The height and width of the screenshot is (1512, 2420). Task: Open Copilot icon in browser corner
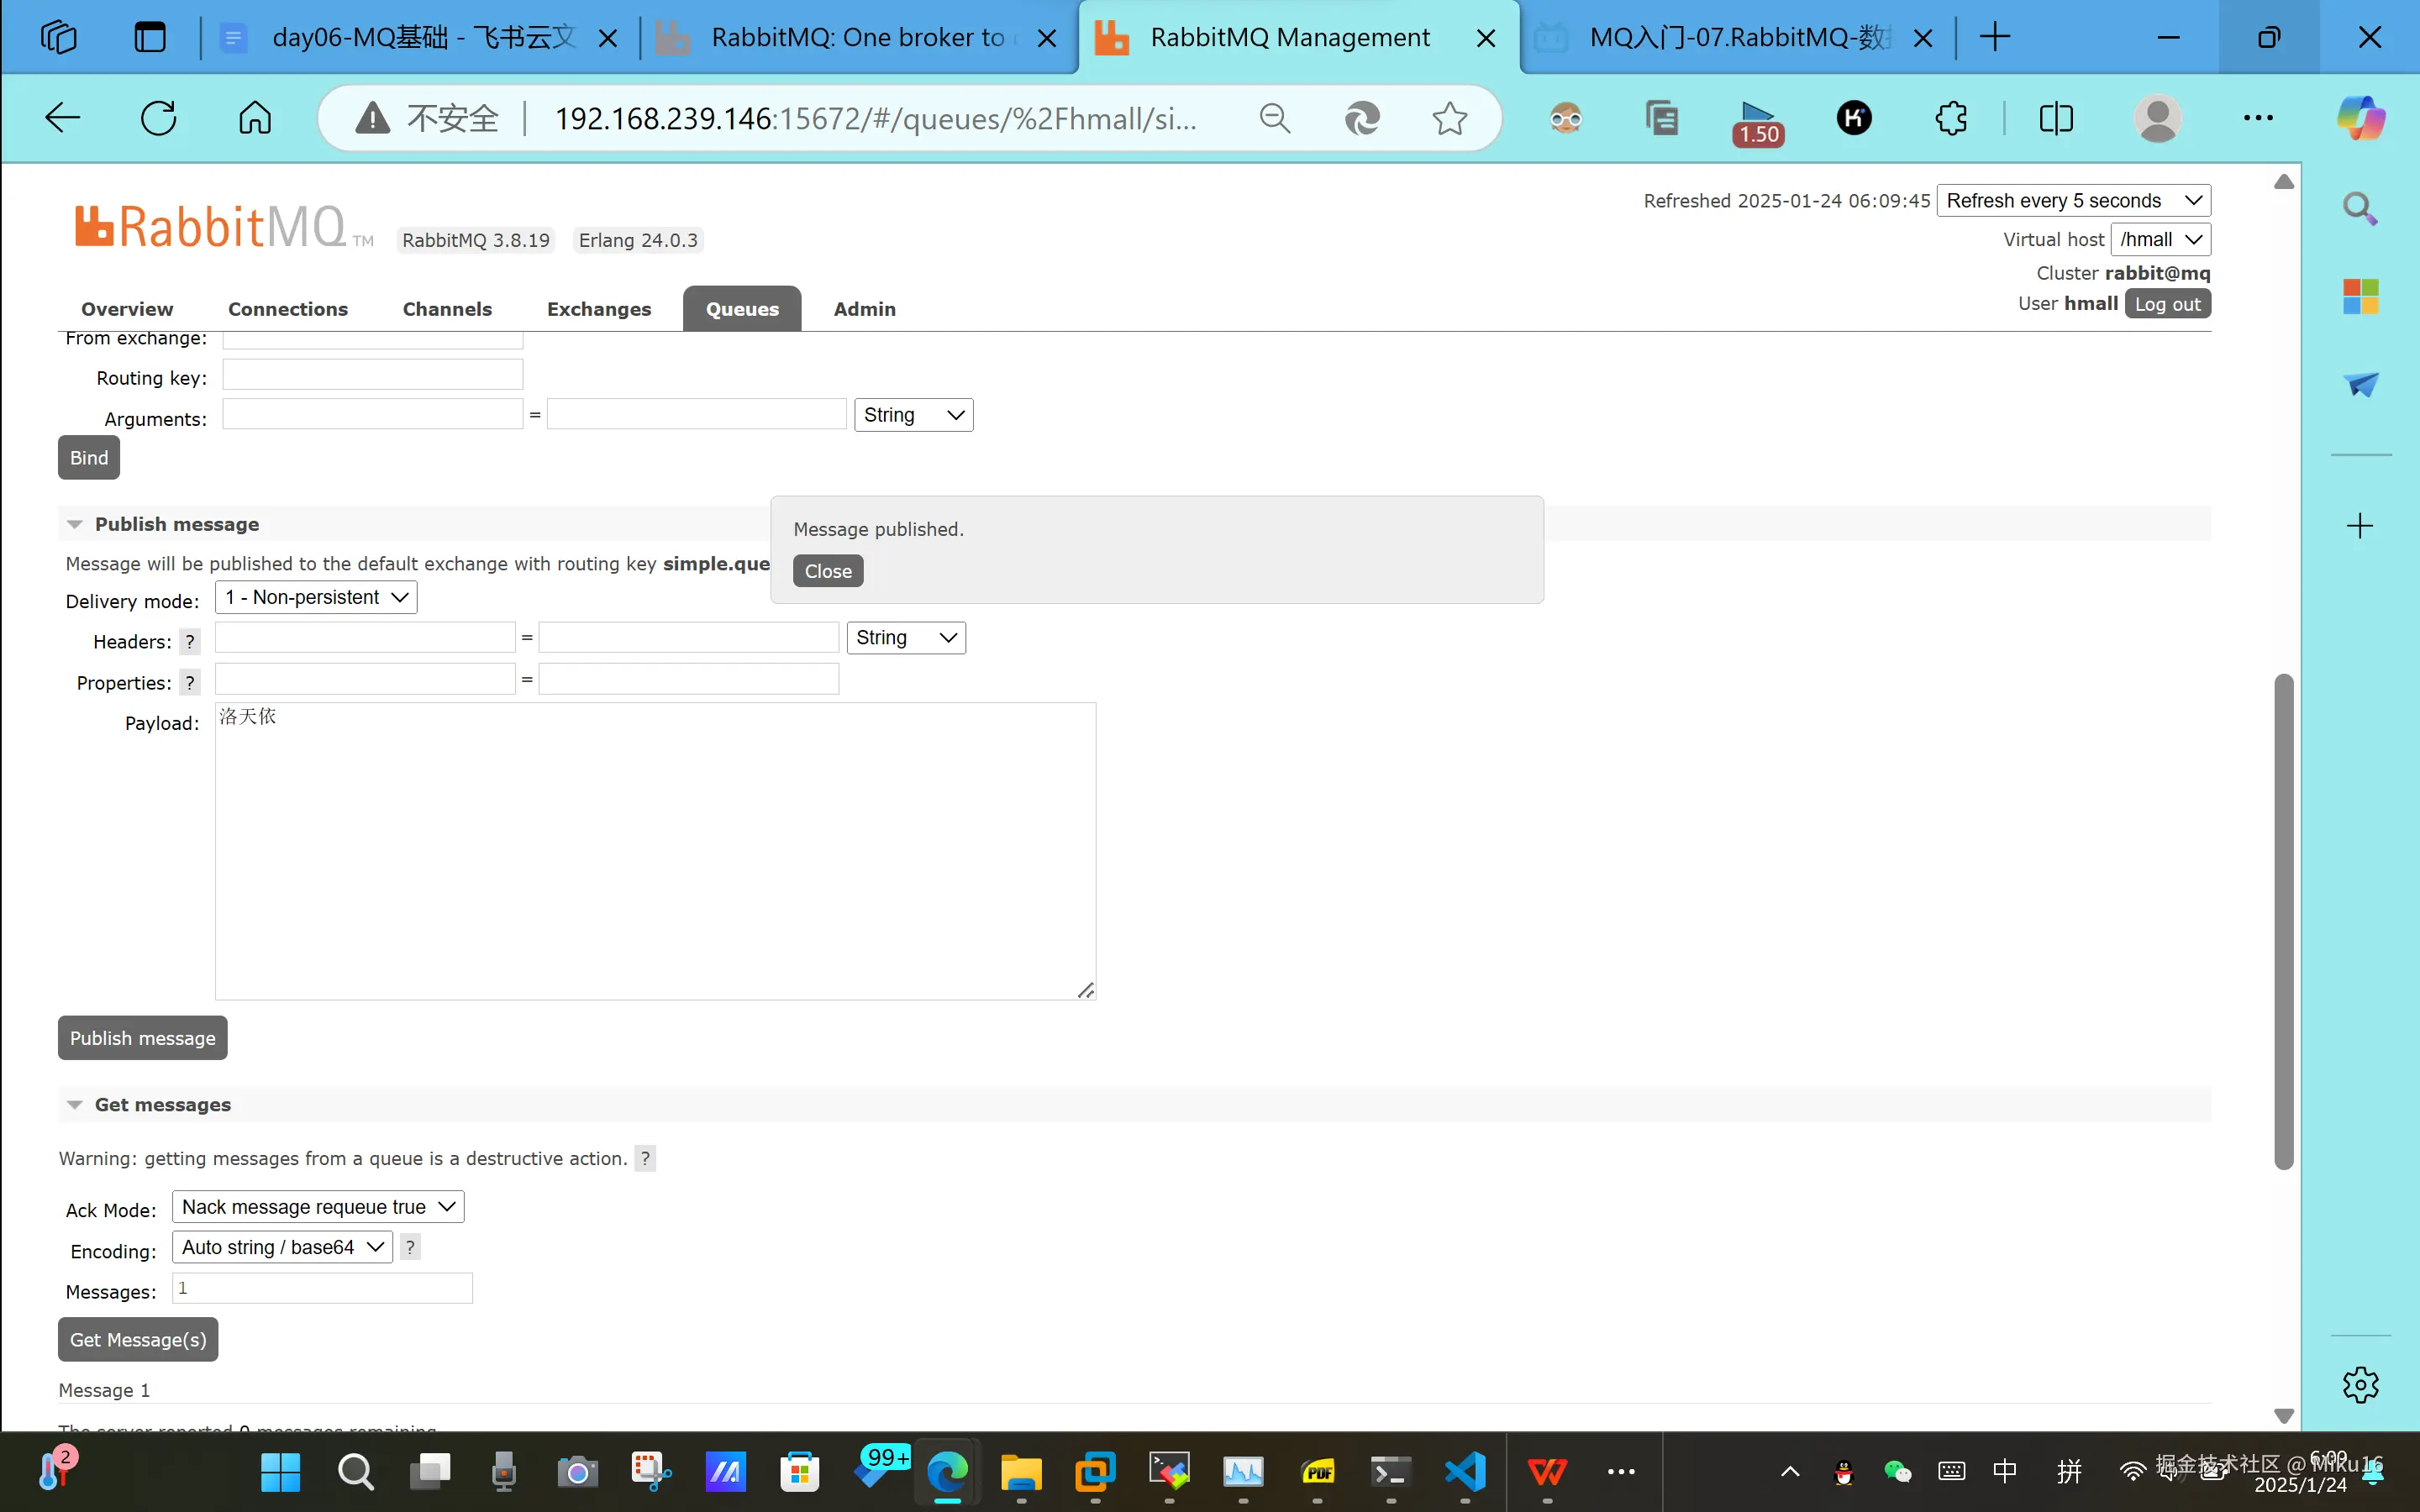coord(2360,119)
